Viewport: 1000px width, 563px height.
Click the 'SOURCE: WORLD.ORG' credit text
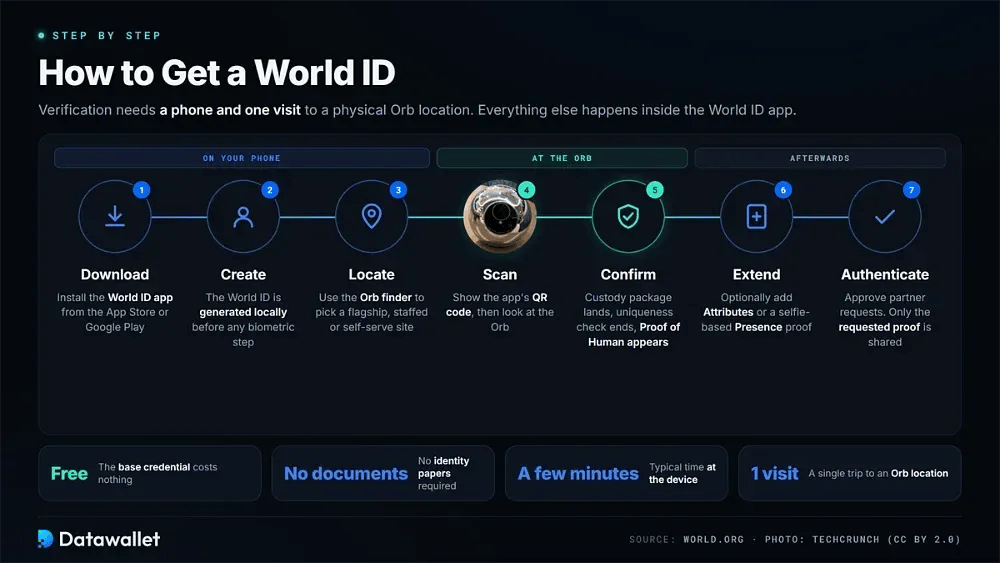686,539
